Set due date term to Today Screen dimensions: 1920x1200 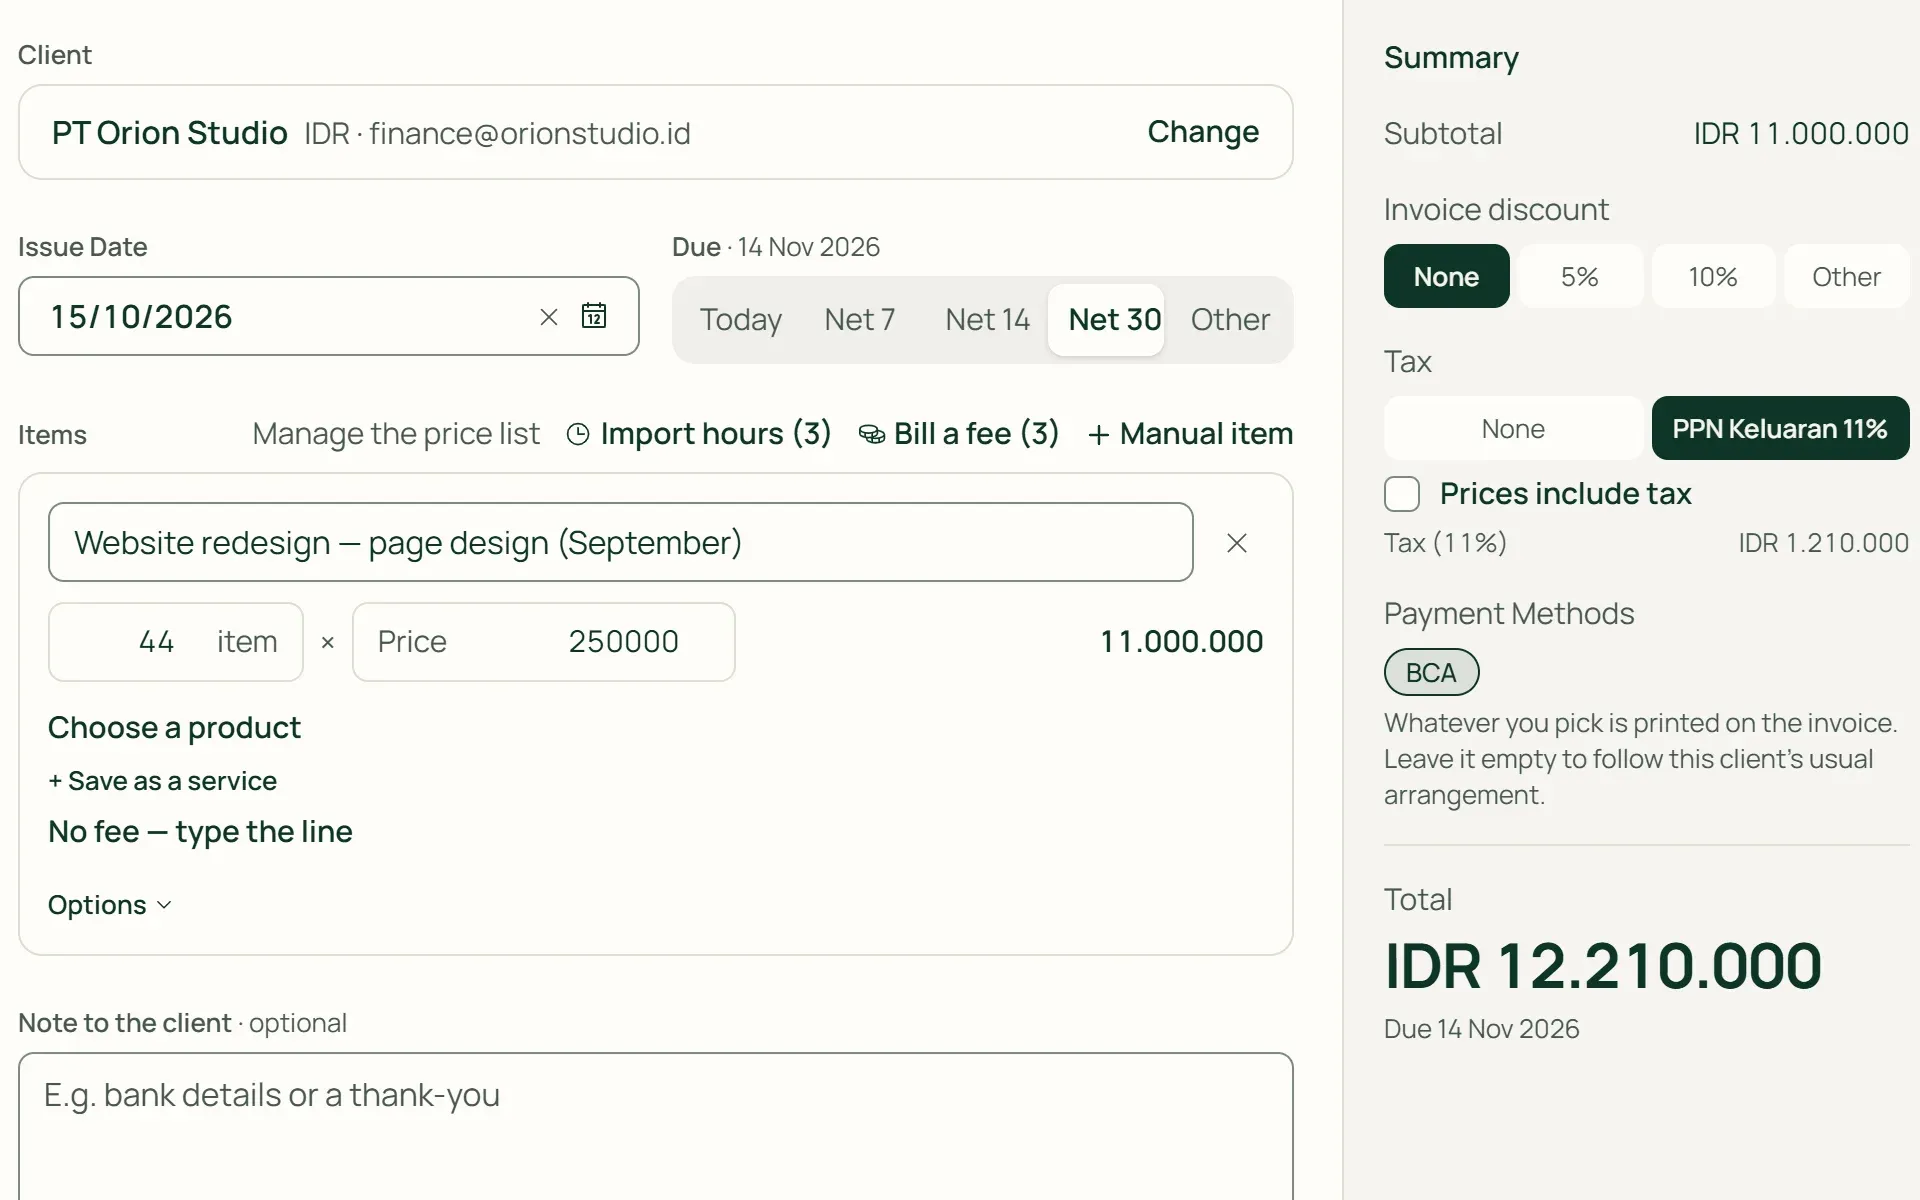coord(740,320)
